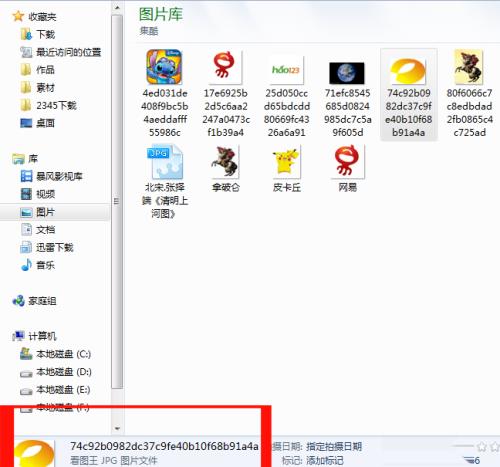500x467 pixels.
Task: Select the 皮卡丘 Pikachu thumbnail
Action: [286, 162]
